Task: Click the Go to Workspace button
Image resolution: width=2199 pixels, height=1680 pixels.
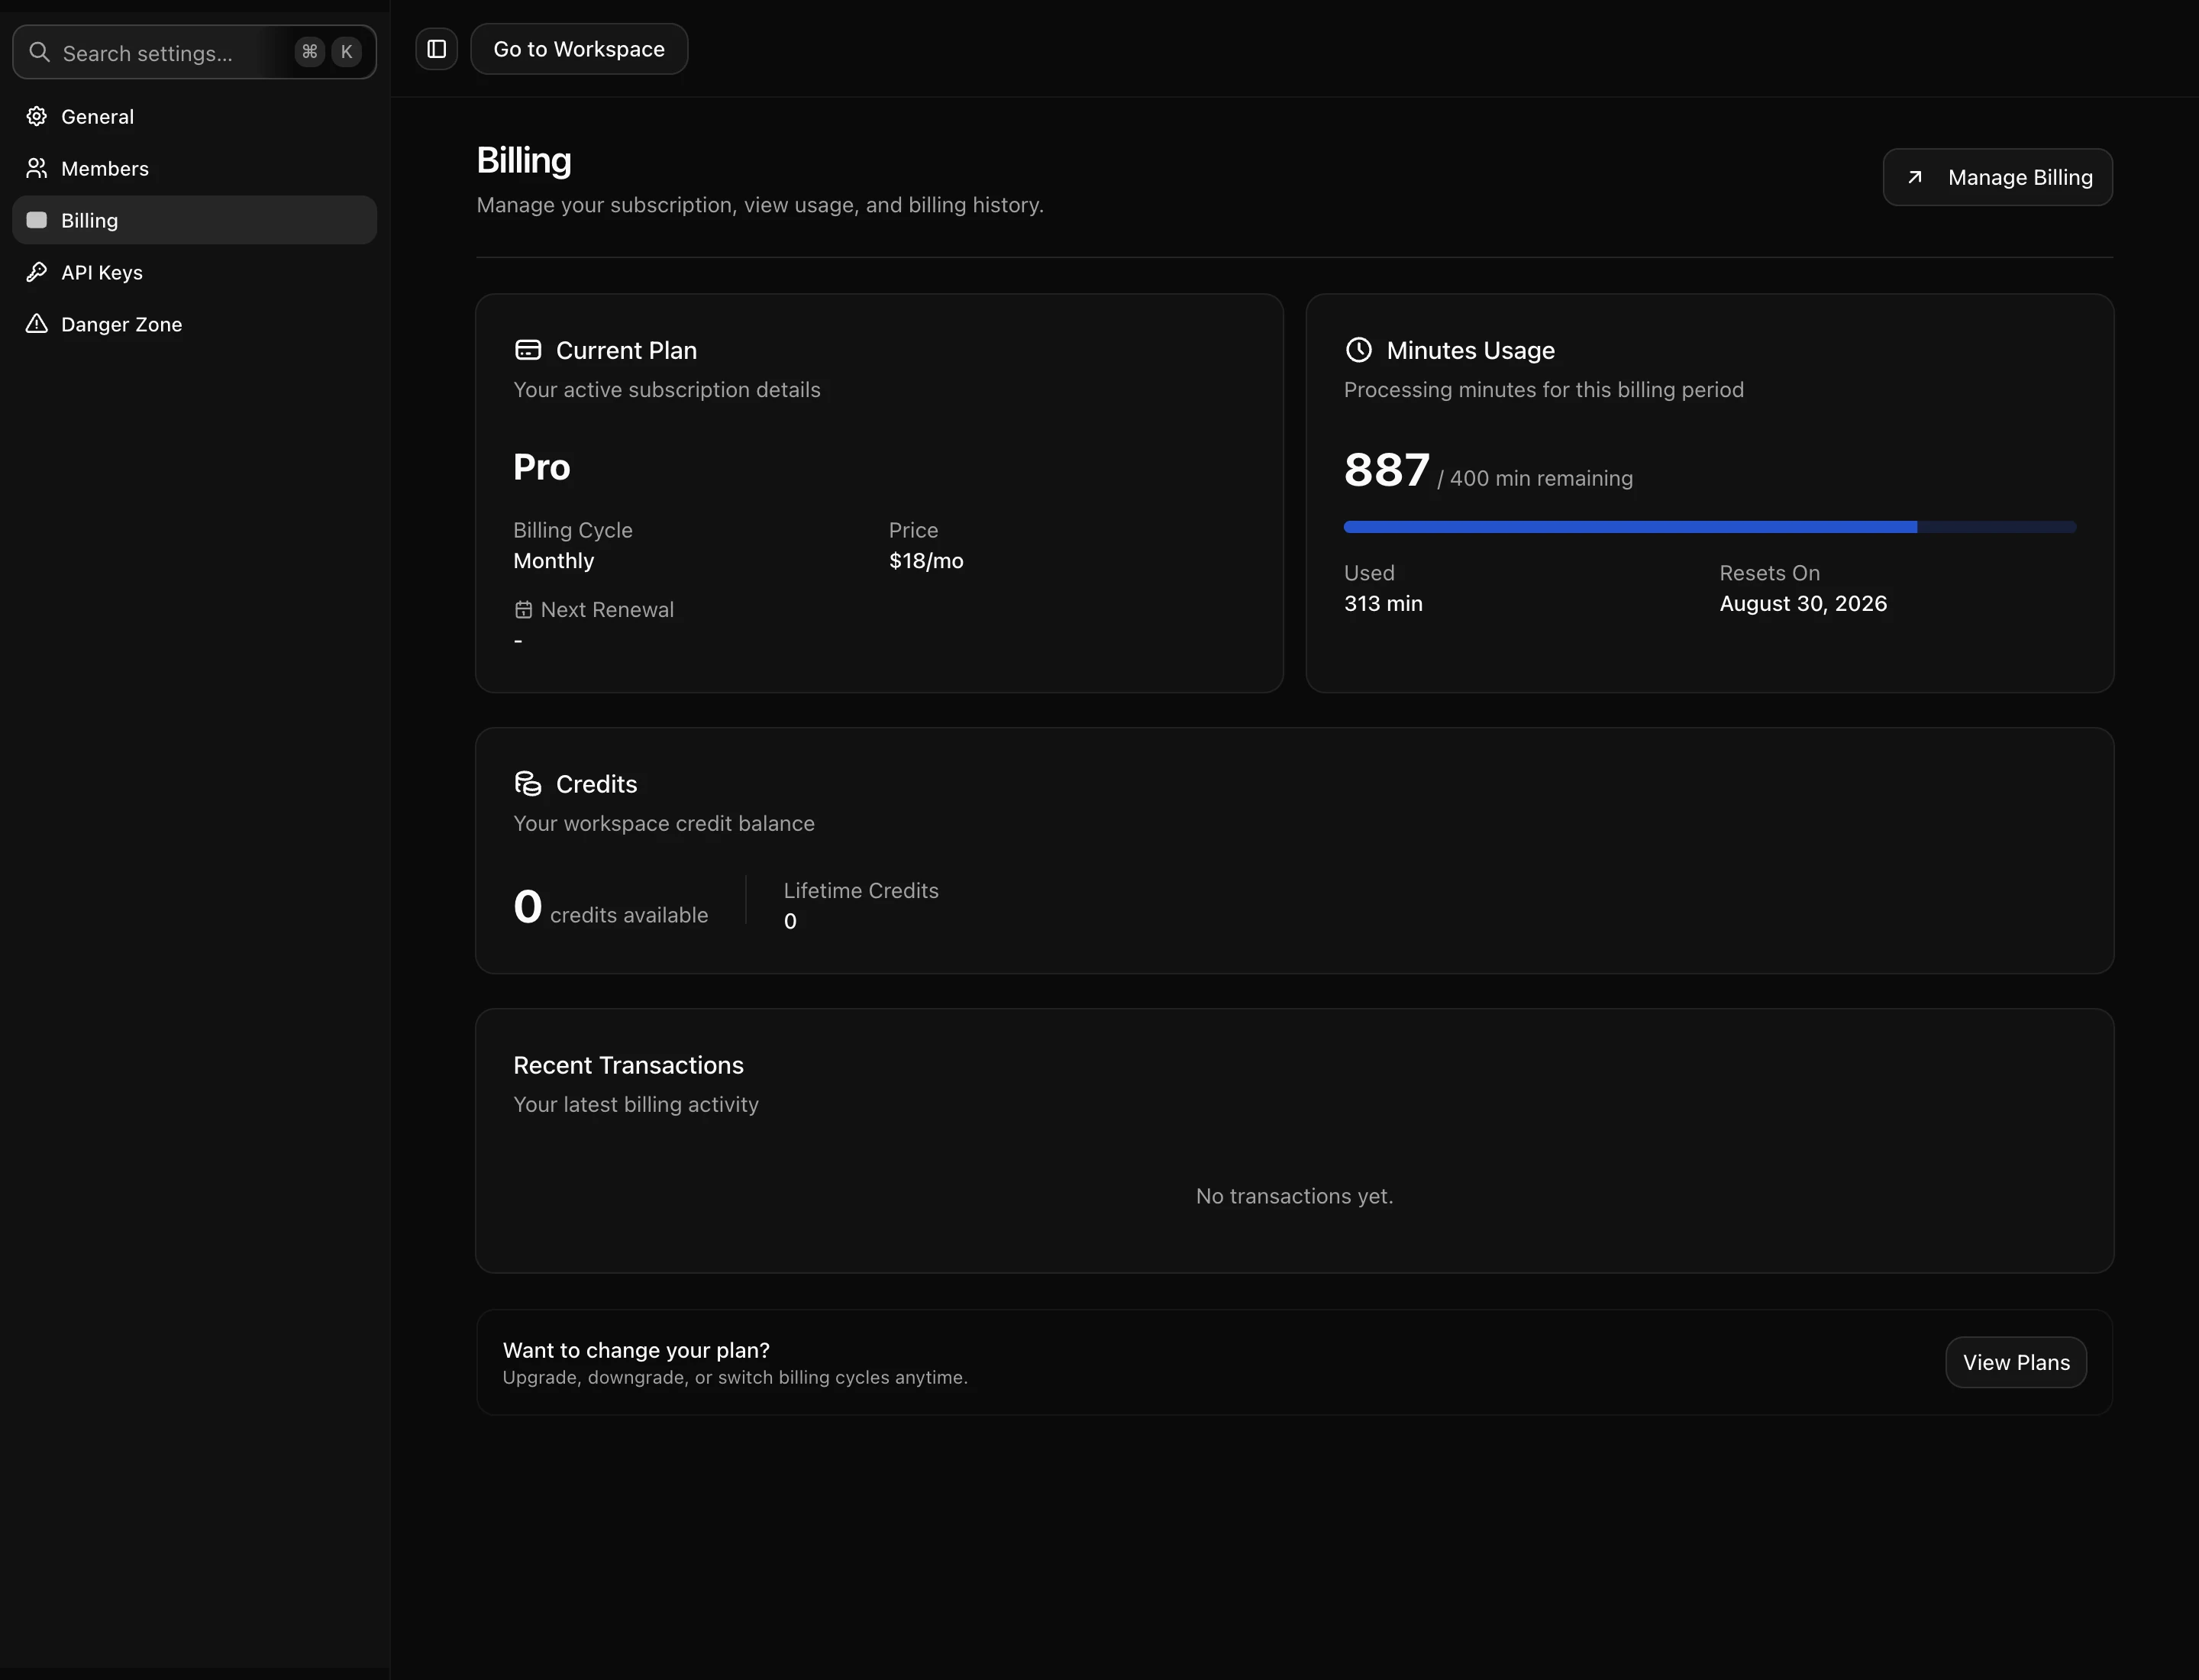Action: point(579,49)
